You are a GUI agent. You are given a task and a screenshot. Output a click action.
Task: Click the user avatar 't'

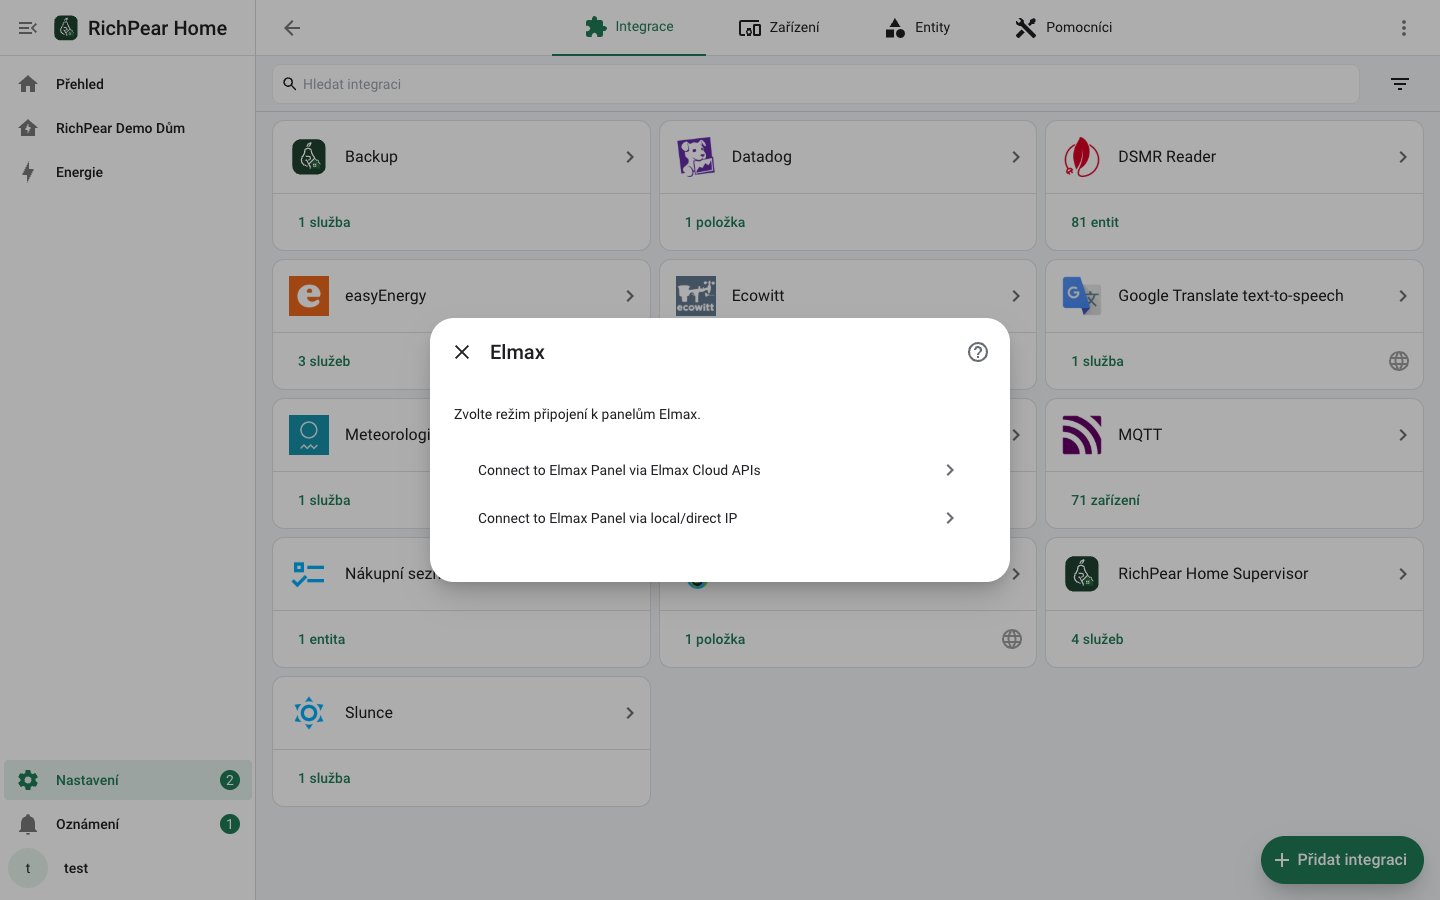[28, 868]
